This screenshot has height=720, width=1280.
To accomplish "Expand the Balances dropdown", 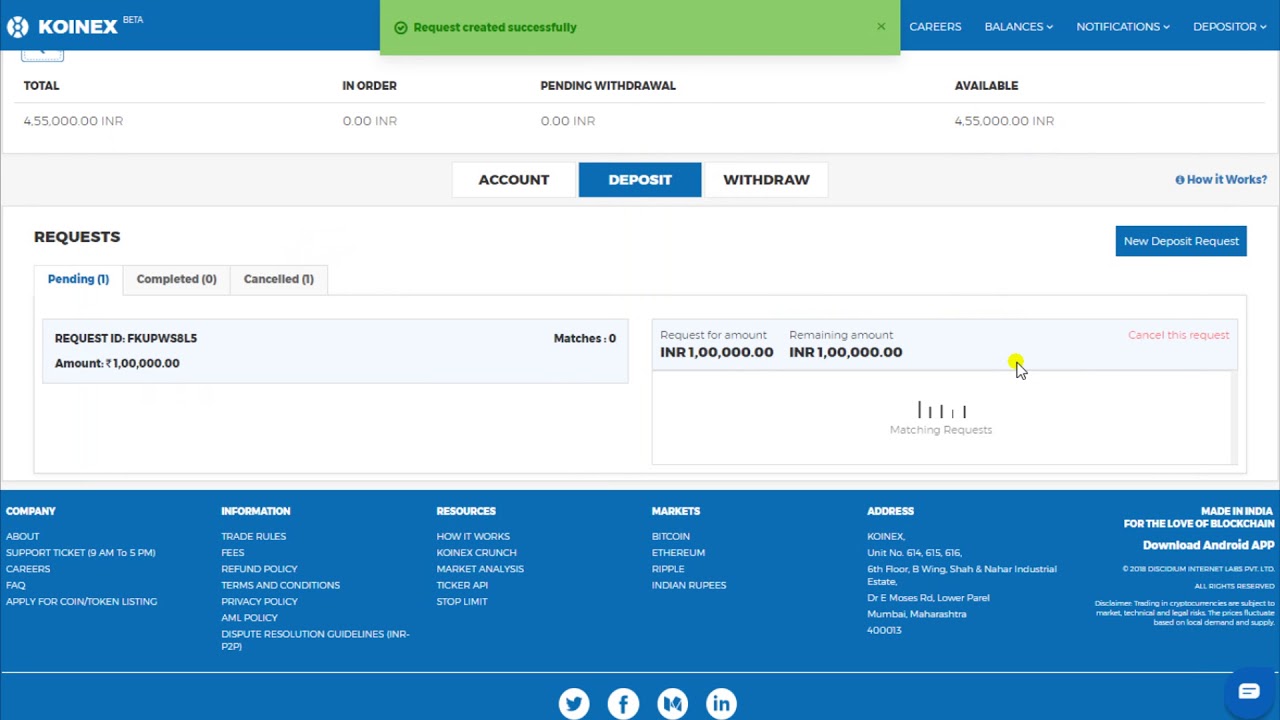I will pos(1018,26).
